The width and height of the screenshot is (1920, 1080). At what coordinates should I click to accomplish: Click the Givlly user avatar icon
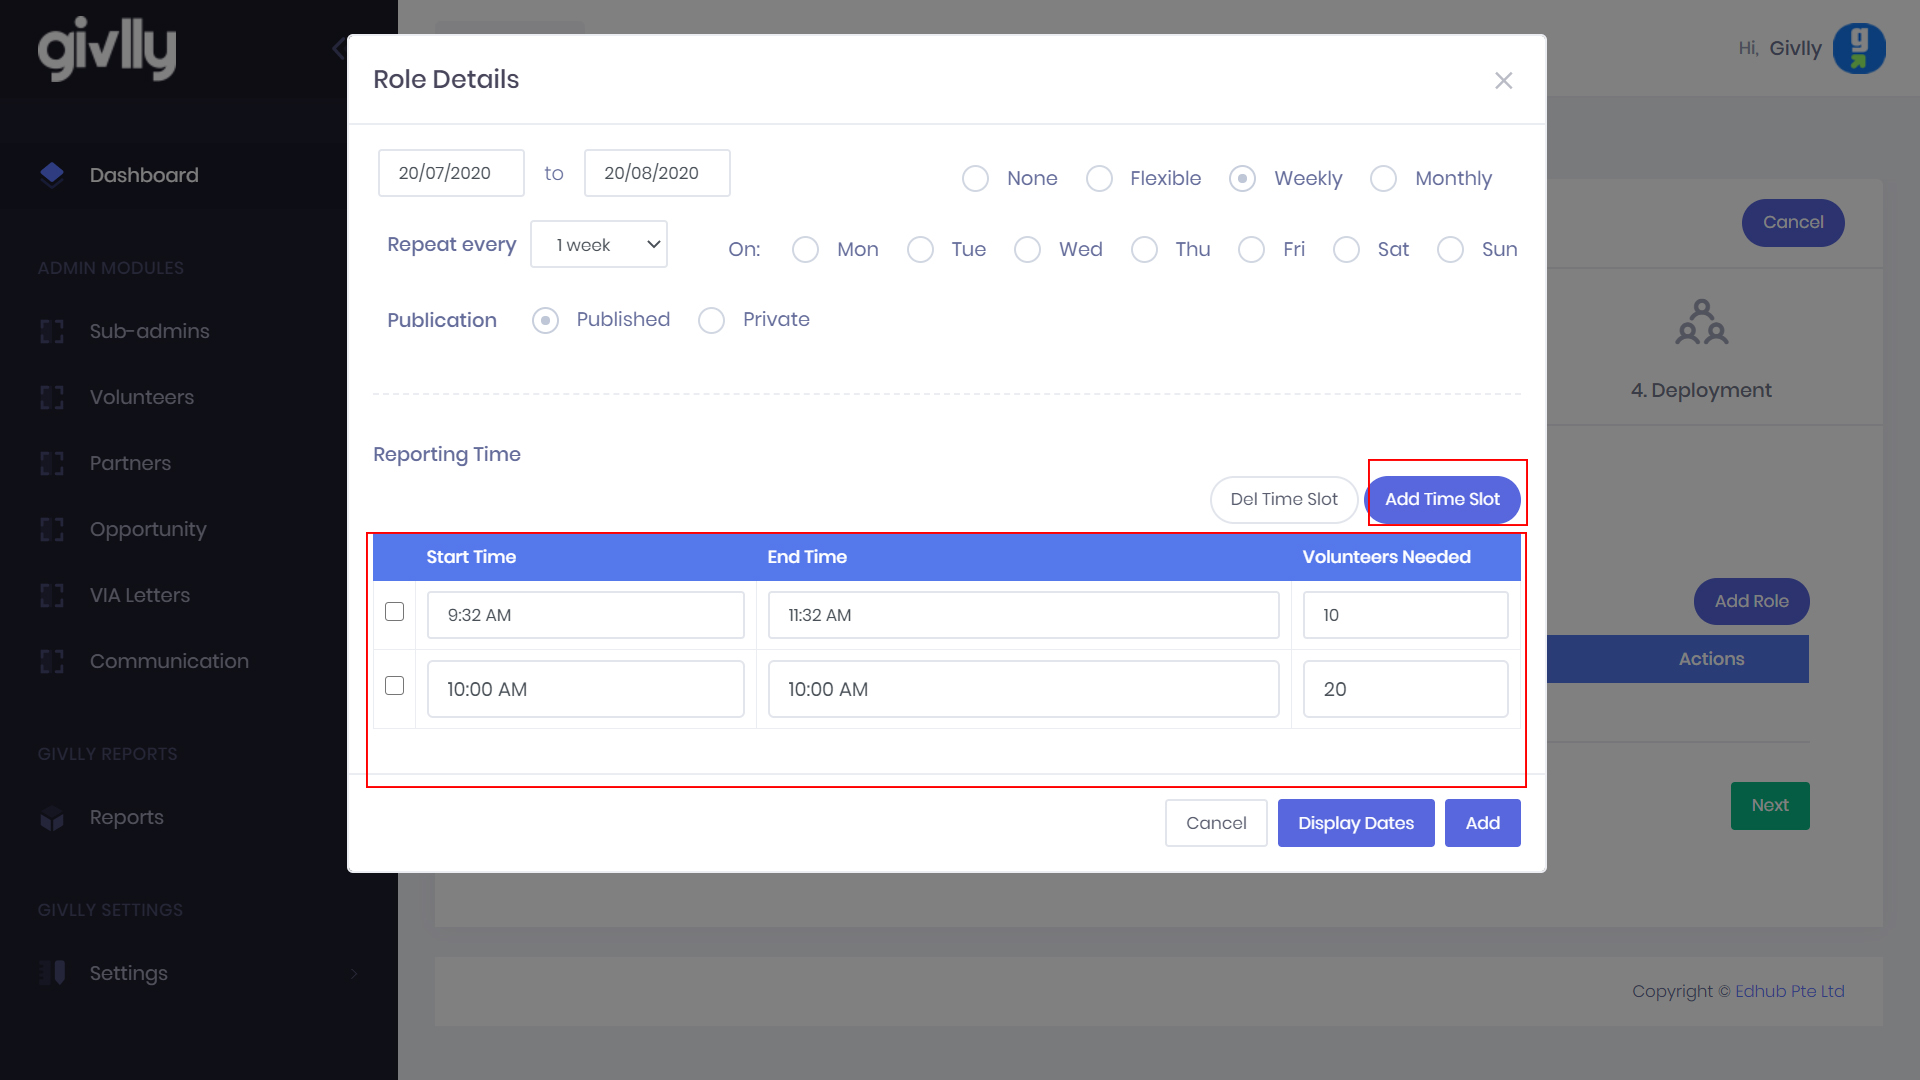(x=1859, y=48)
